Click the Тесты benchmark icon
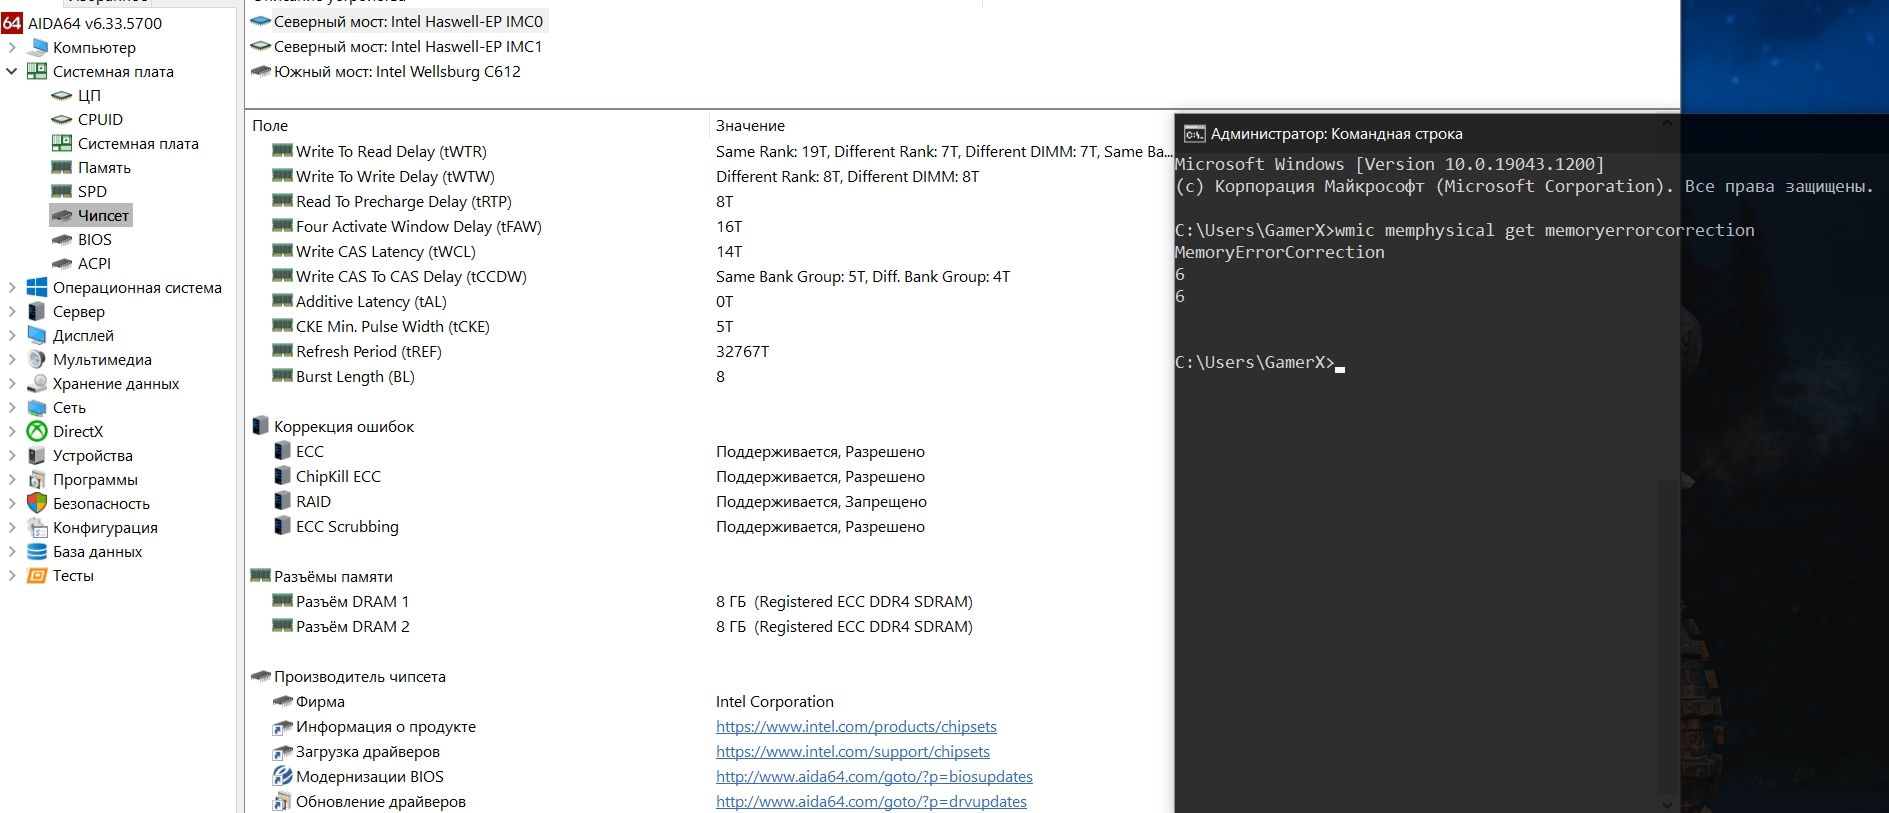This screenshot has height=813, width=1889. [x=37, y=575]
